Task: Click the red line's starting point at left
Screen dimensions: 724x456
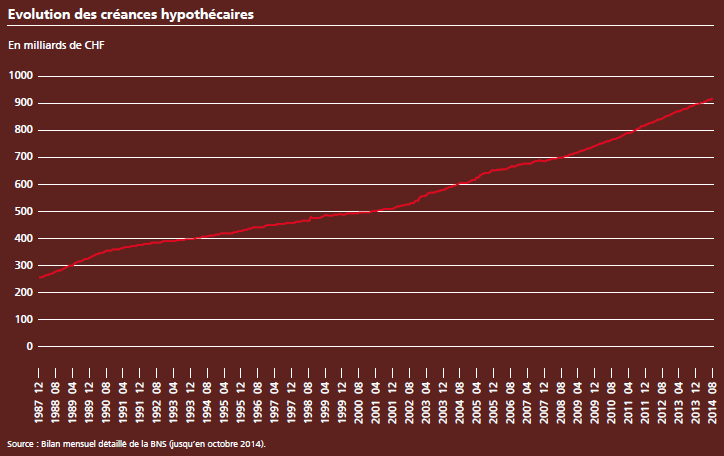Action: point(41,277)
